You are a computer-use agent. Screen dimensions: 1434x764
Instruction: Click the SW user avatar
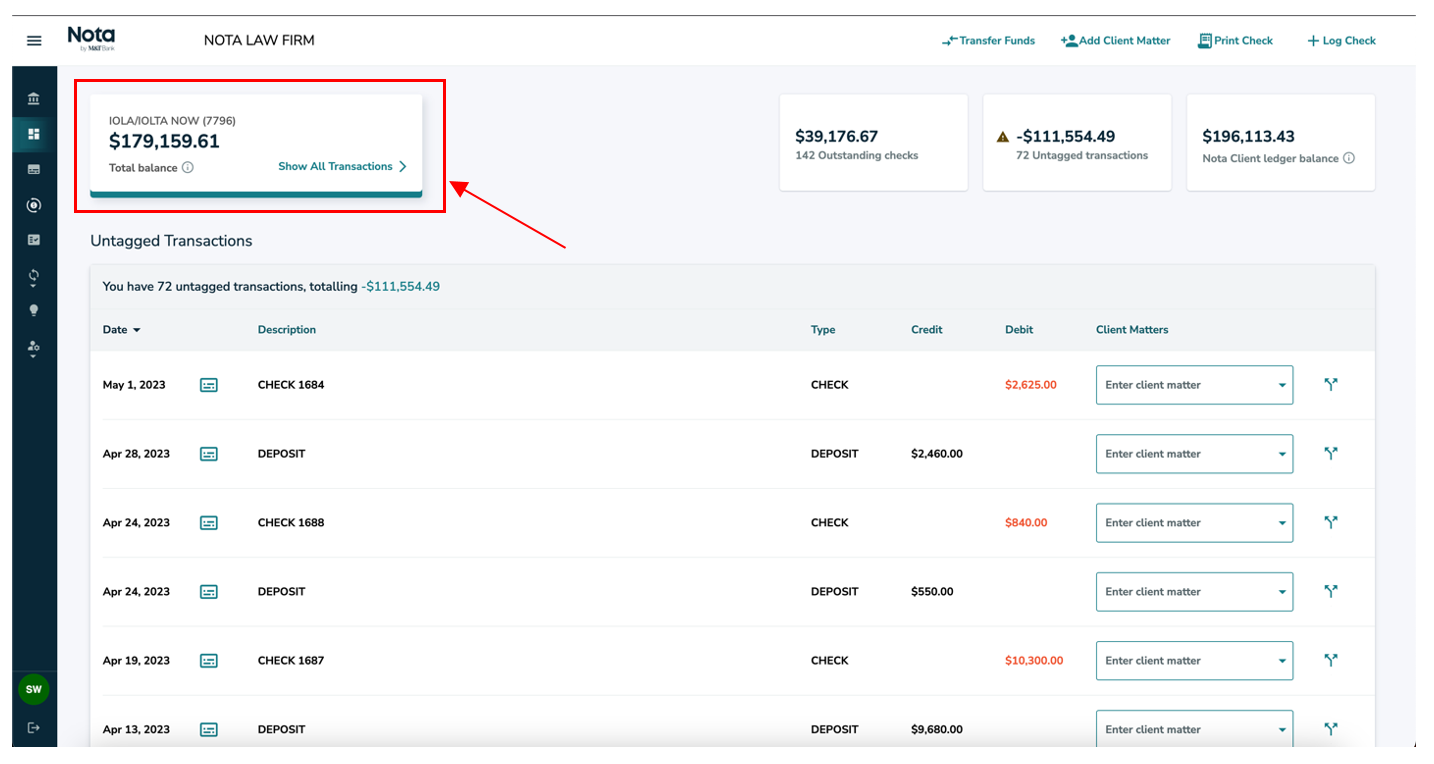coord(34,689)
